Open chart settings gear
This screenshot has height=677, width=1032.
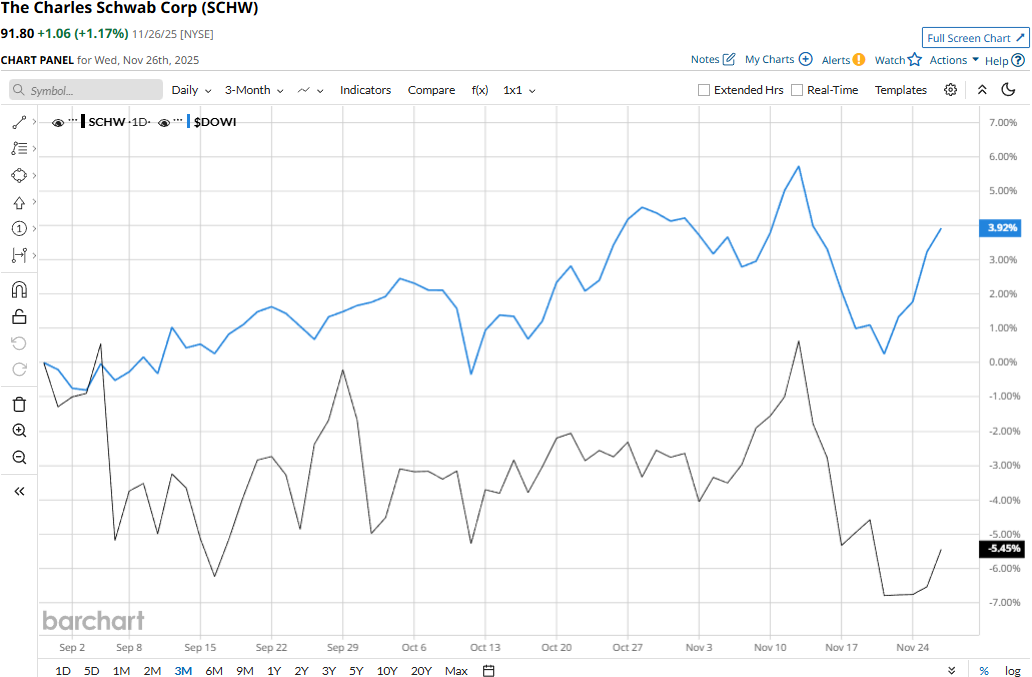950,90
